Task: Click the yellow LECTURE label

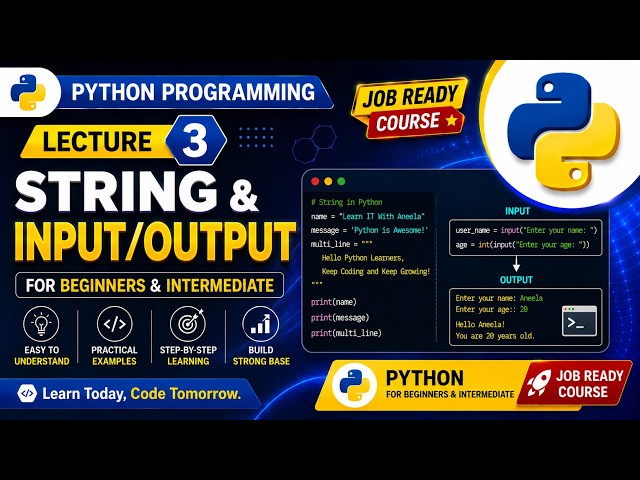Action: (x=97, y=141)
